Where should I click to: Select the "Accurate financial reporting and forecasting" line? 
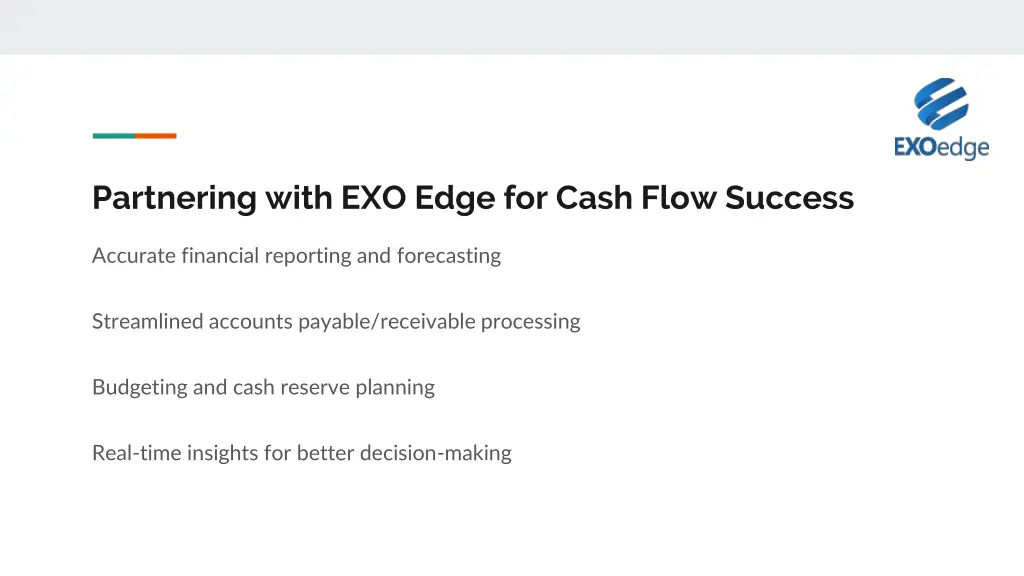[x=296, y=256]
